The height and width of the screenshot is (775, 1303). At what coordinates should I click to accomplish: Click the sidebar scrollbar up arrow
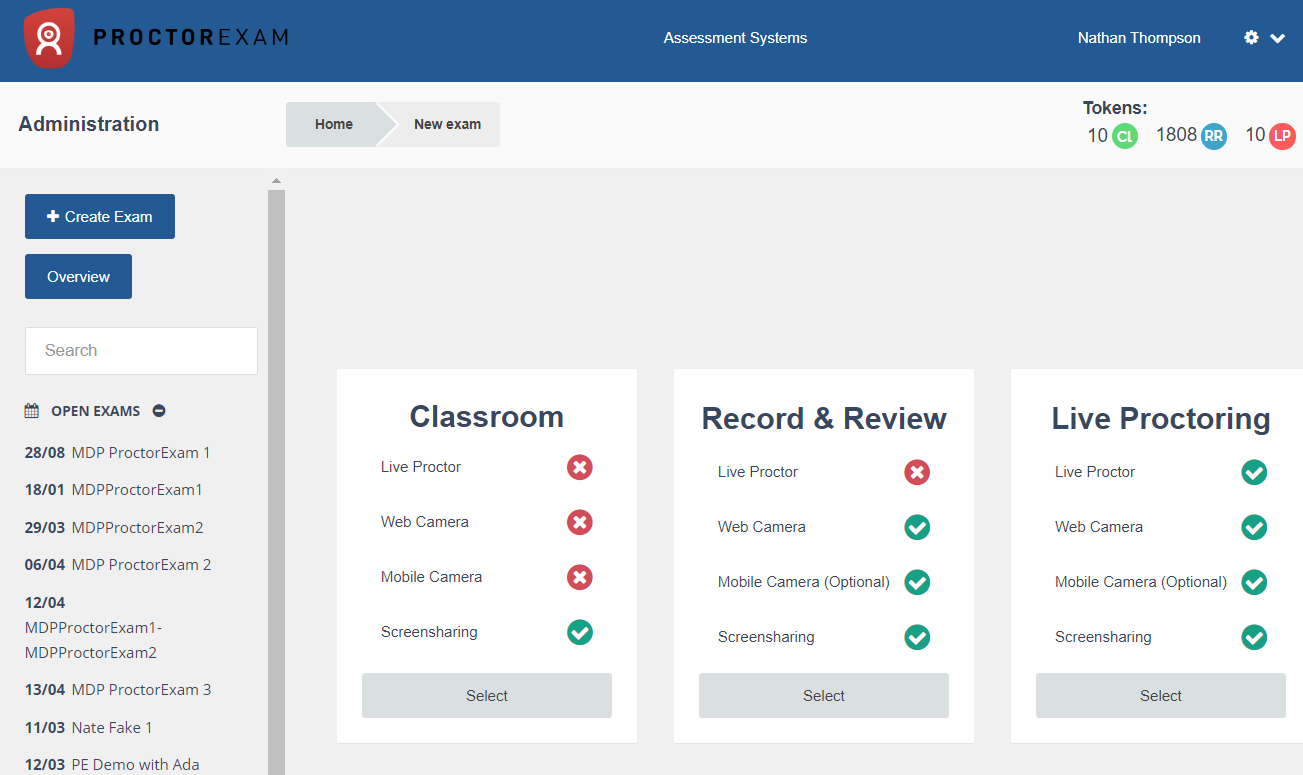(276, 181)
